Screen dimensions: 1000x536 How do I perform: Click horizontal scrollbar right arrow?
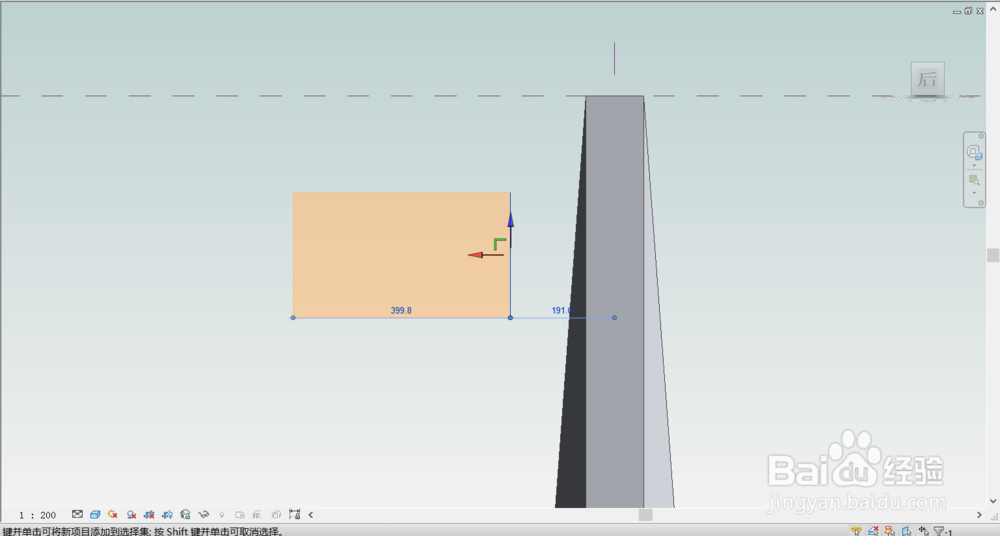click(x=980, y=514)
